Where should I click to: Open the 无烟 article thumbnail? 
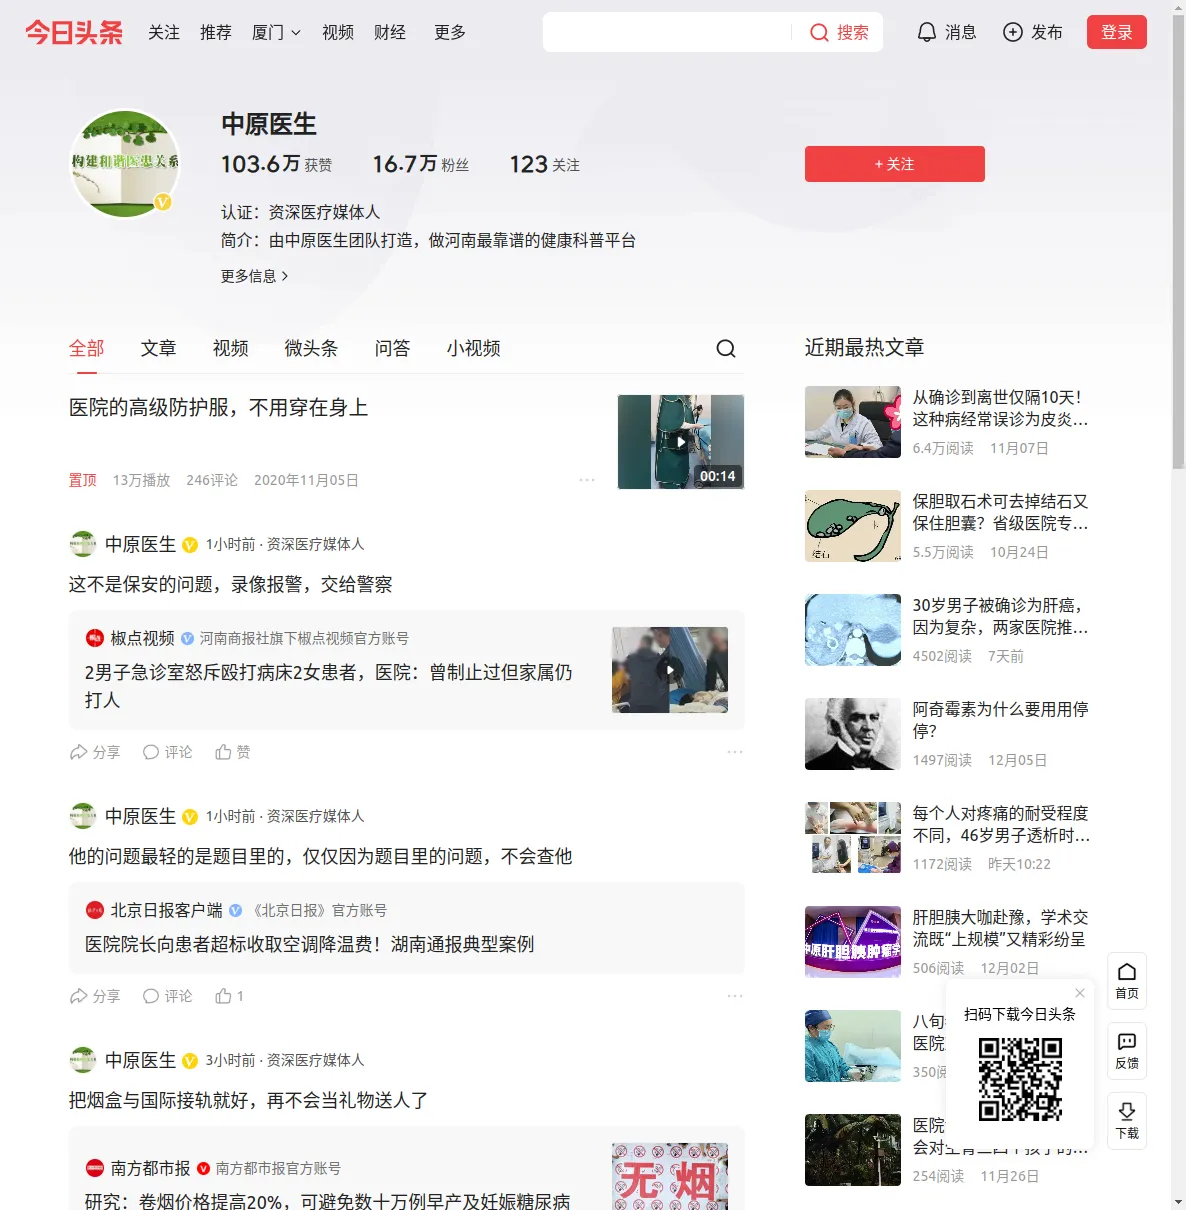[670, 1176]
